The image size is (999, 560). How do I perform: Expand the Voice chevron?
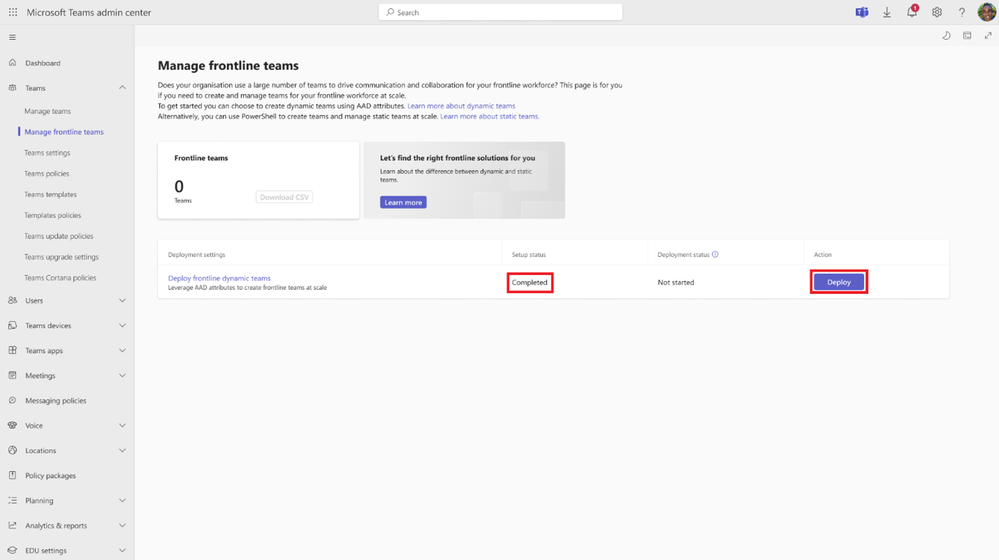coord(122,426)
